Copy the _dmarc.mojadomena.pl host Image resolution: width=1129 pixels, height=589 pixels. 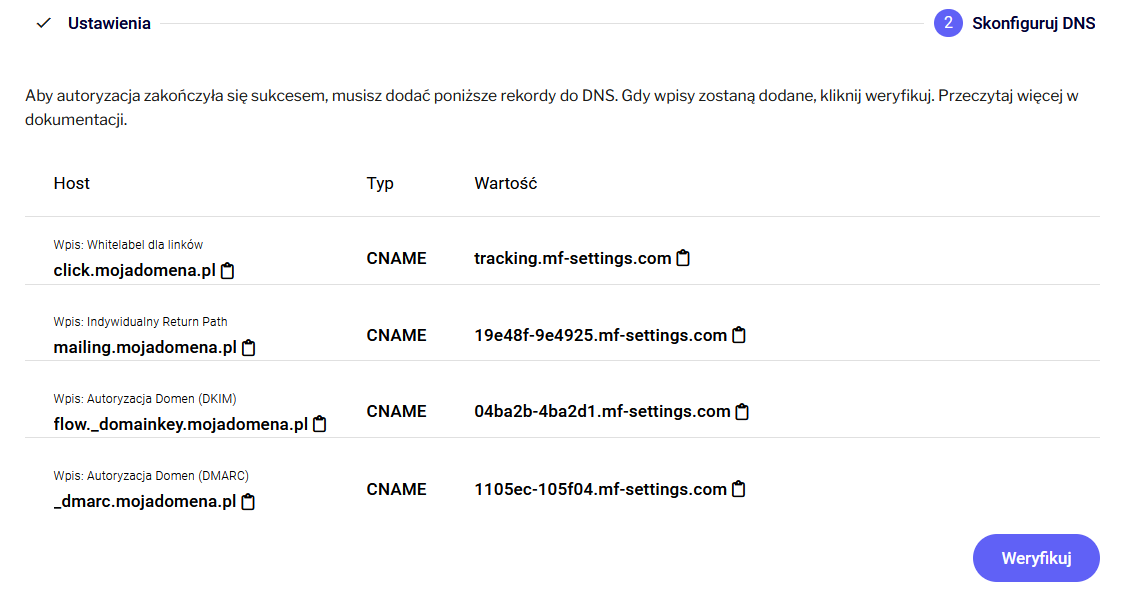pyautogui.click(x=248, y=502)
